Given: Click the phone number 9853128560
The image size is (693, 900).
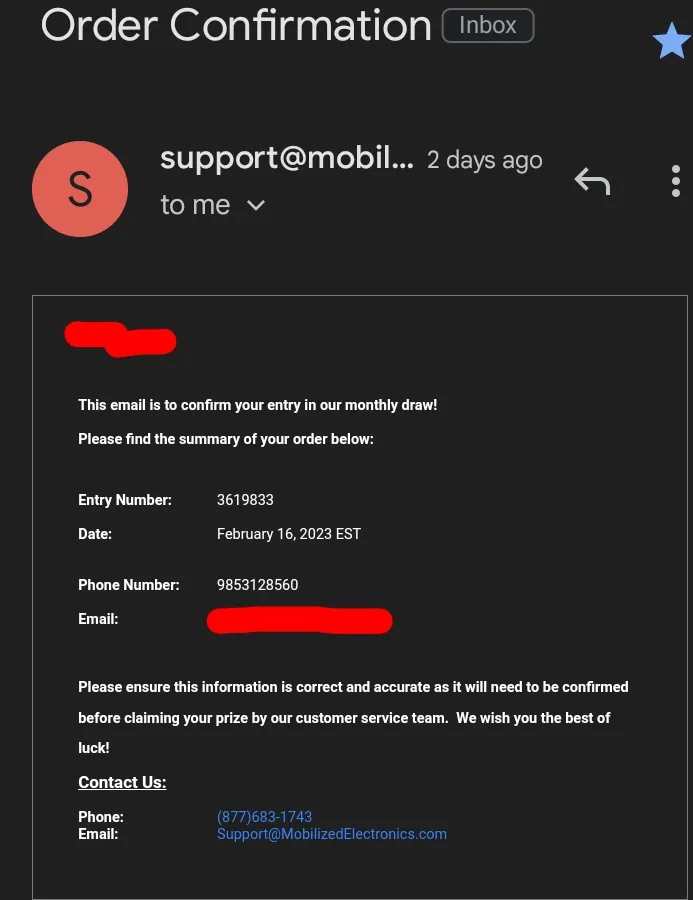Looking at the screenshot, I should (x=257, y=585).
